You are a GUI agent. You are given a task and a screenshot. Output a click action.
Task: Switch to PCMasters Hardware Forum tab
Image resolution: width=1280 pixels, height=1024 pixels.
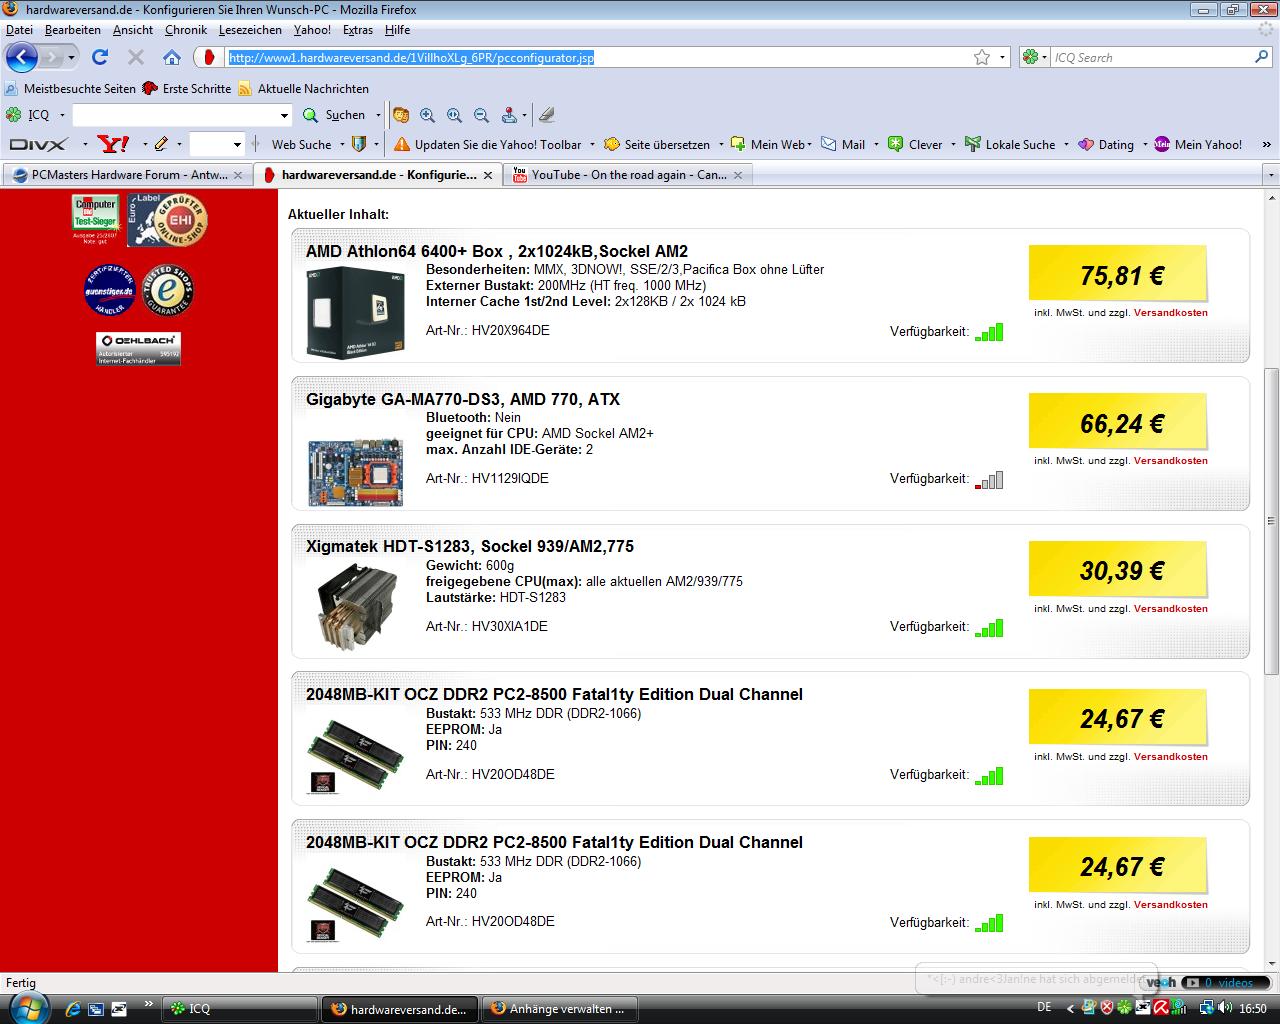[x=127, y=175]
